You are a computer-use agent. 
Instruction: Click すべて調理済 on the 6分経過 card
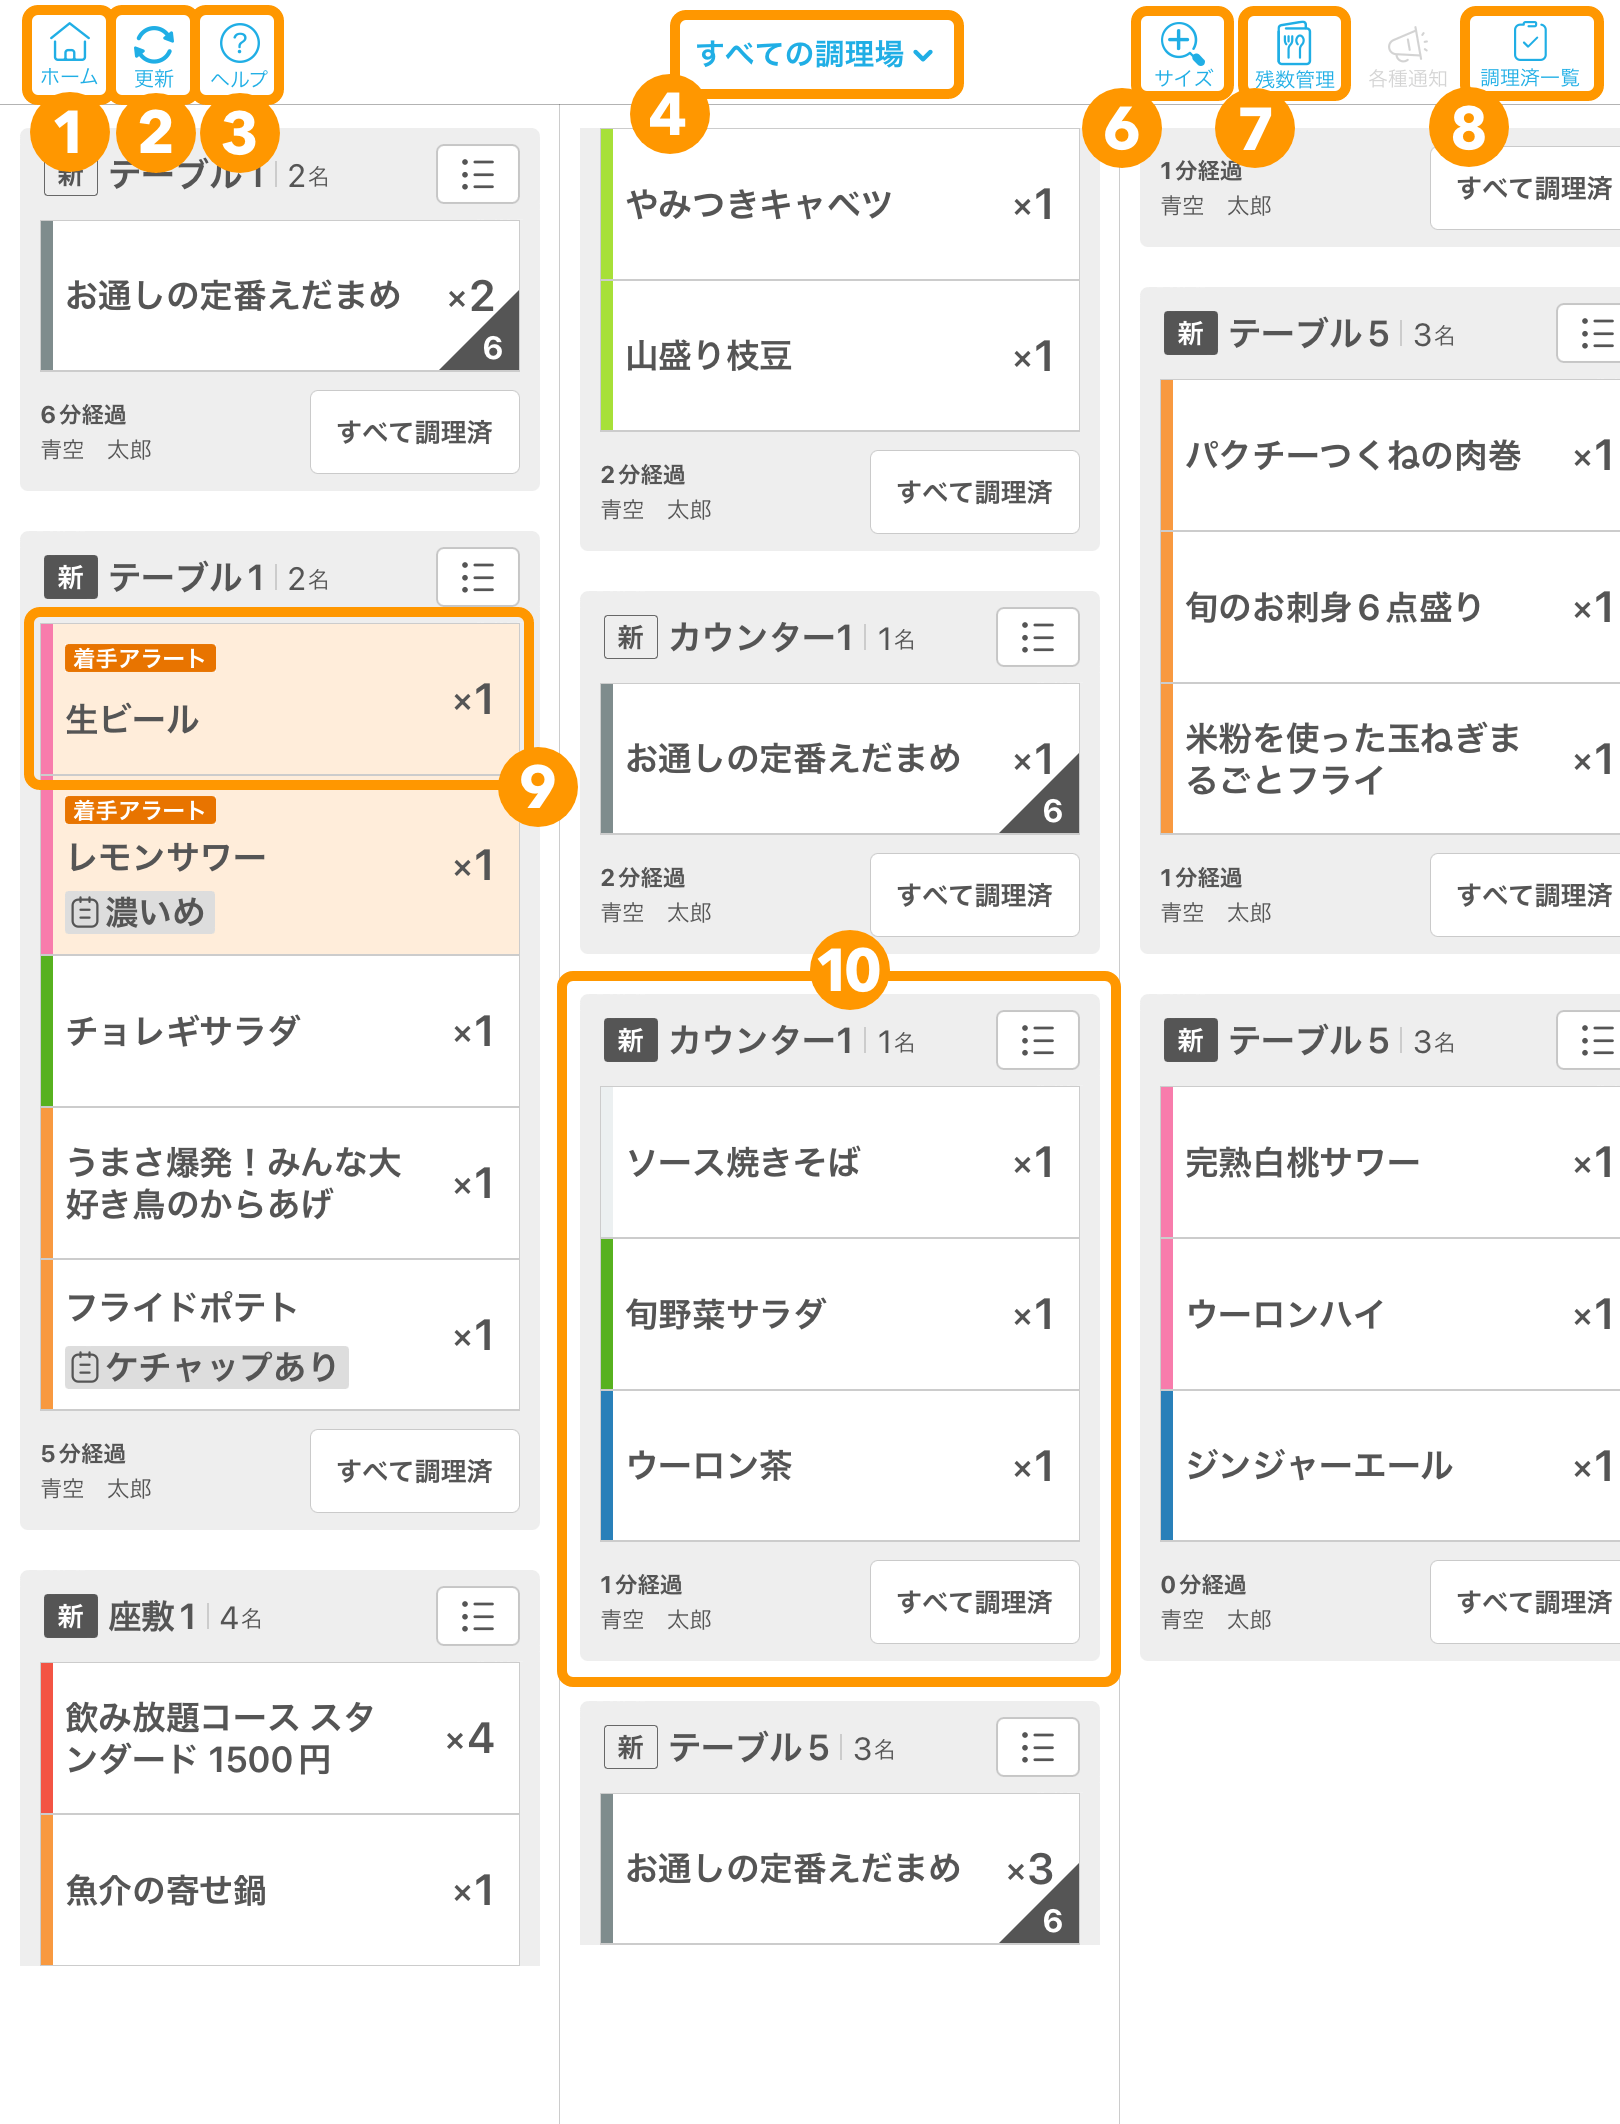click(415, 432)
